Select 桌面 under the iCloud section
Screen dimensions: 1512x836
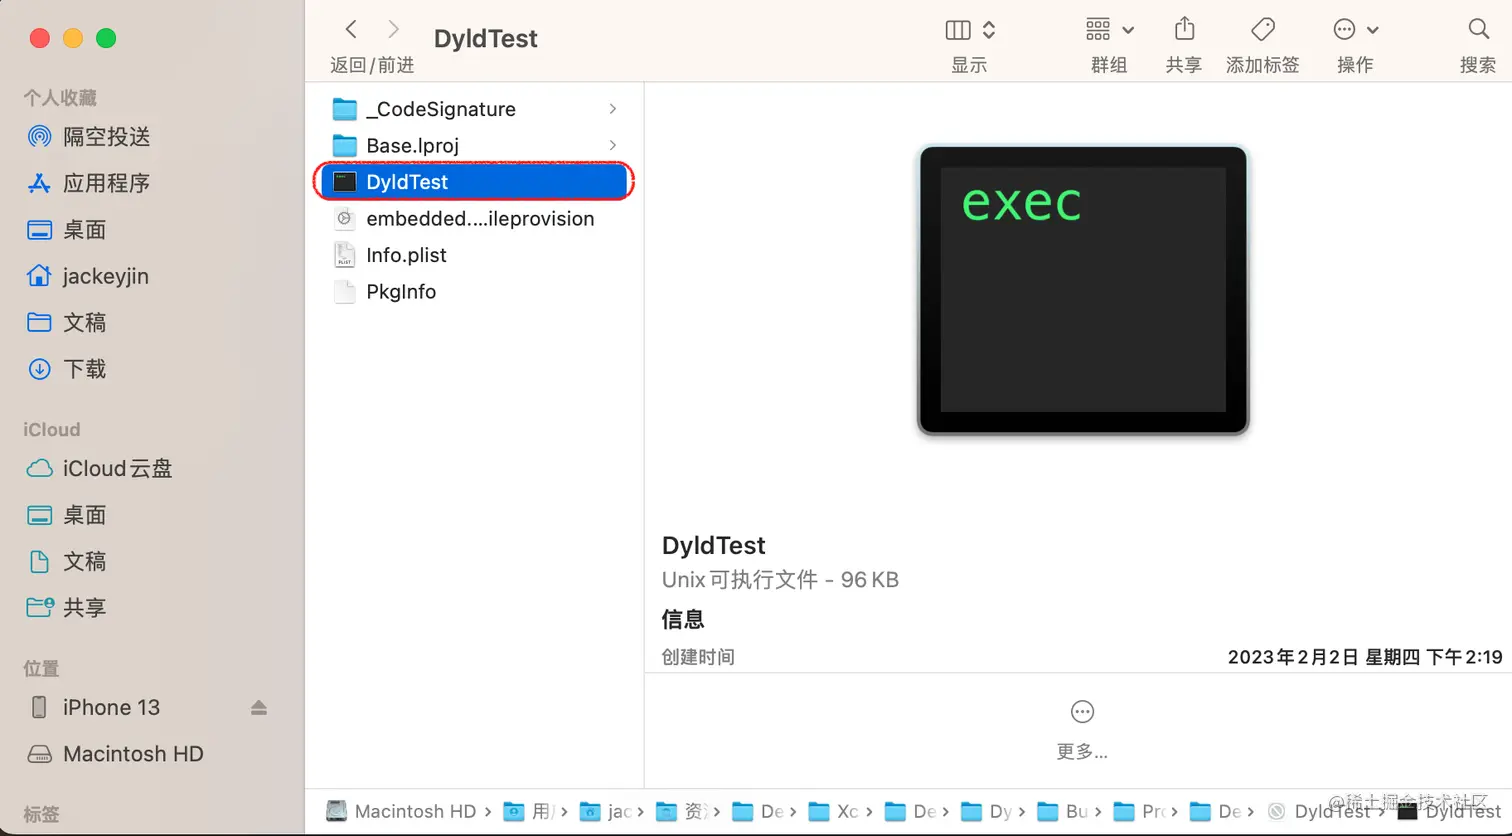(x=66, y=515)
